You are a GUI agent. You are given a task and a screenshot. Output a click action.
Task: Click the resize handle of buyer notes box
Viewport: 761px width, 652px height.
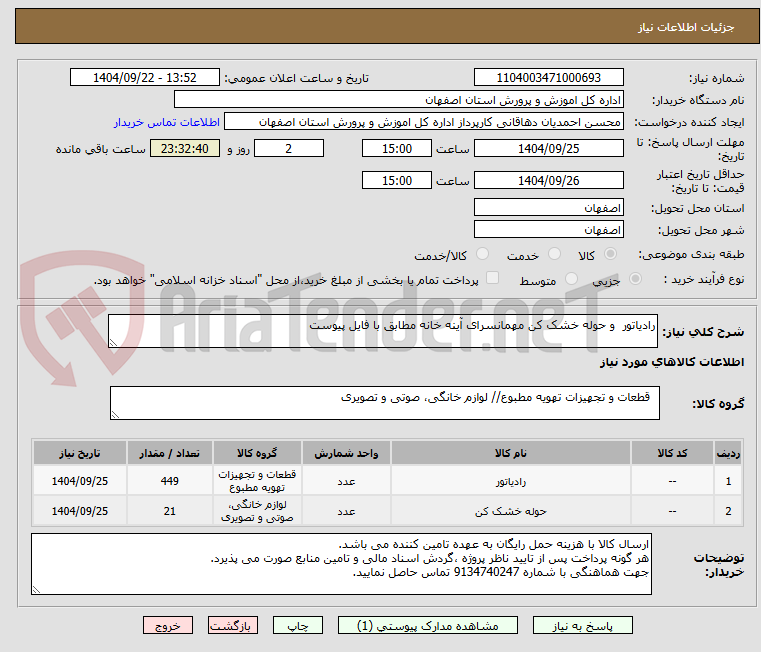tap(36, 589)
